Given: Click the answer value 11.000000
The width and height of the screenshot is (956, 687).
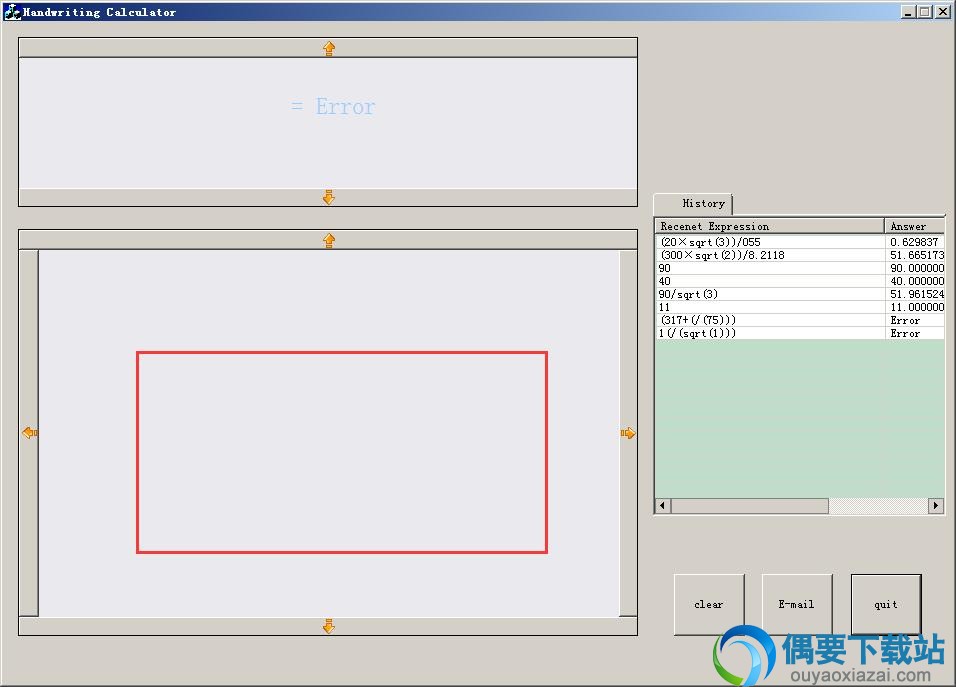Looking at the screenshot, I should click(917, 307).
